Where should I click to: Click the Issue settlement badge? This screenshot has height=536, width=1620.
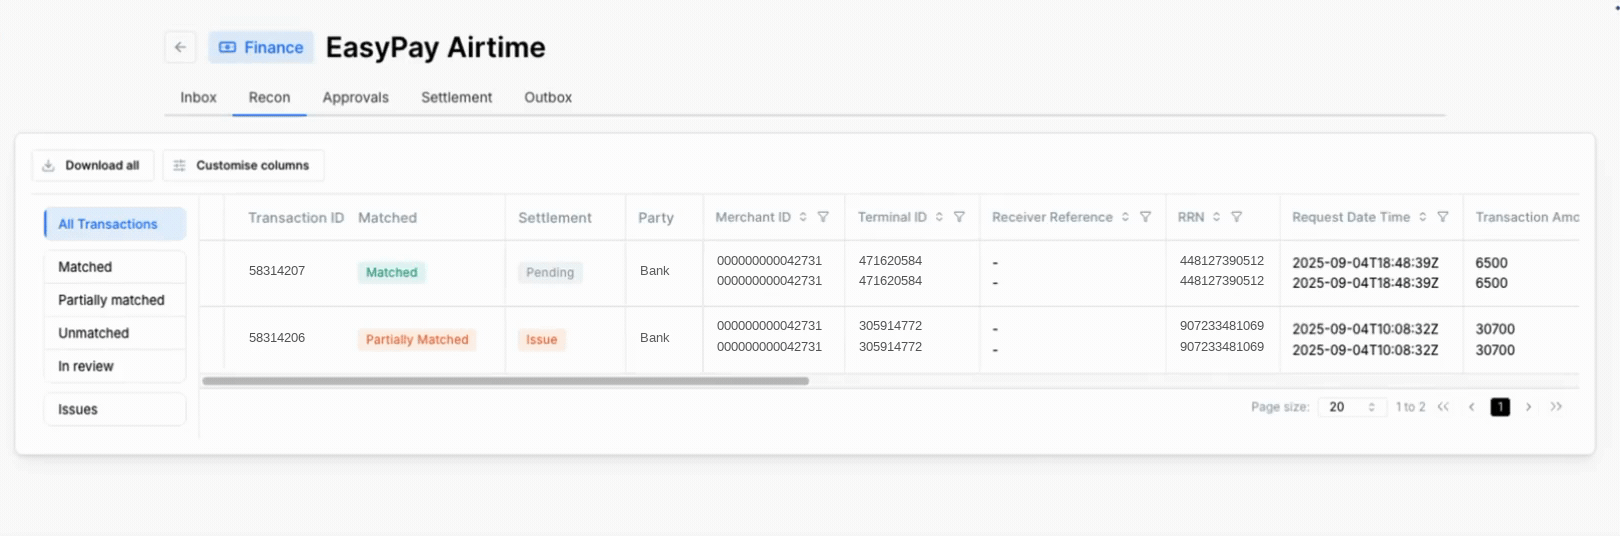click(x=542, y=340)
